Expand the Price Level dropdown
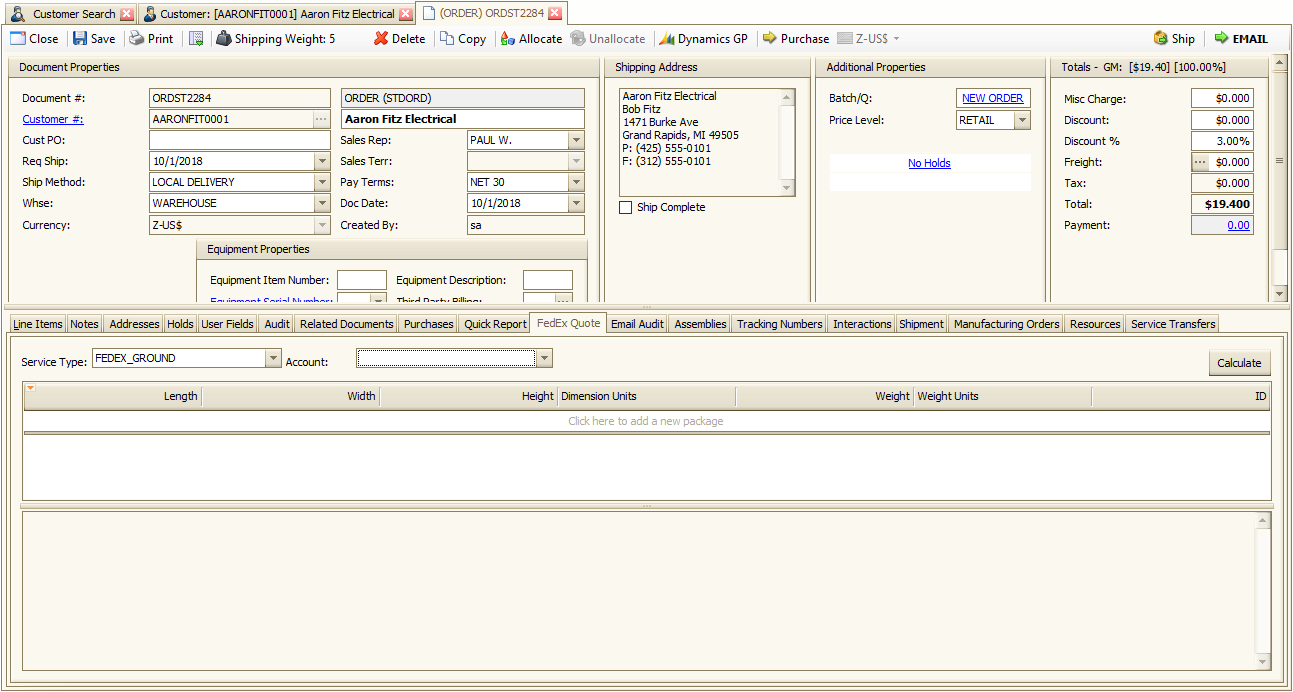The image size is (1293, 692). coord(1022,121)
